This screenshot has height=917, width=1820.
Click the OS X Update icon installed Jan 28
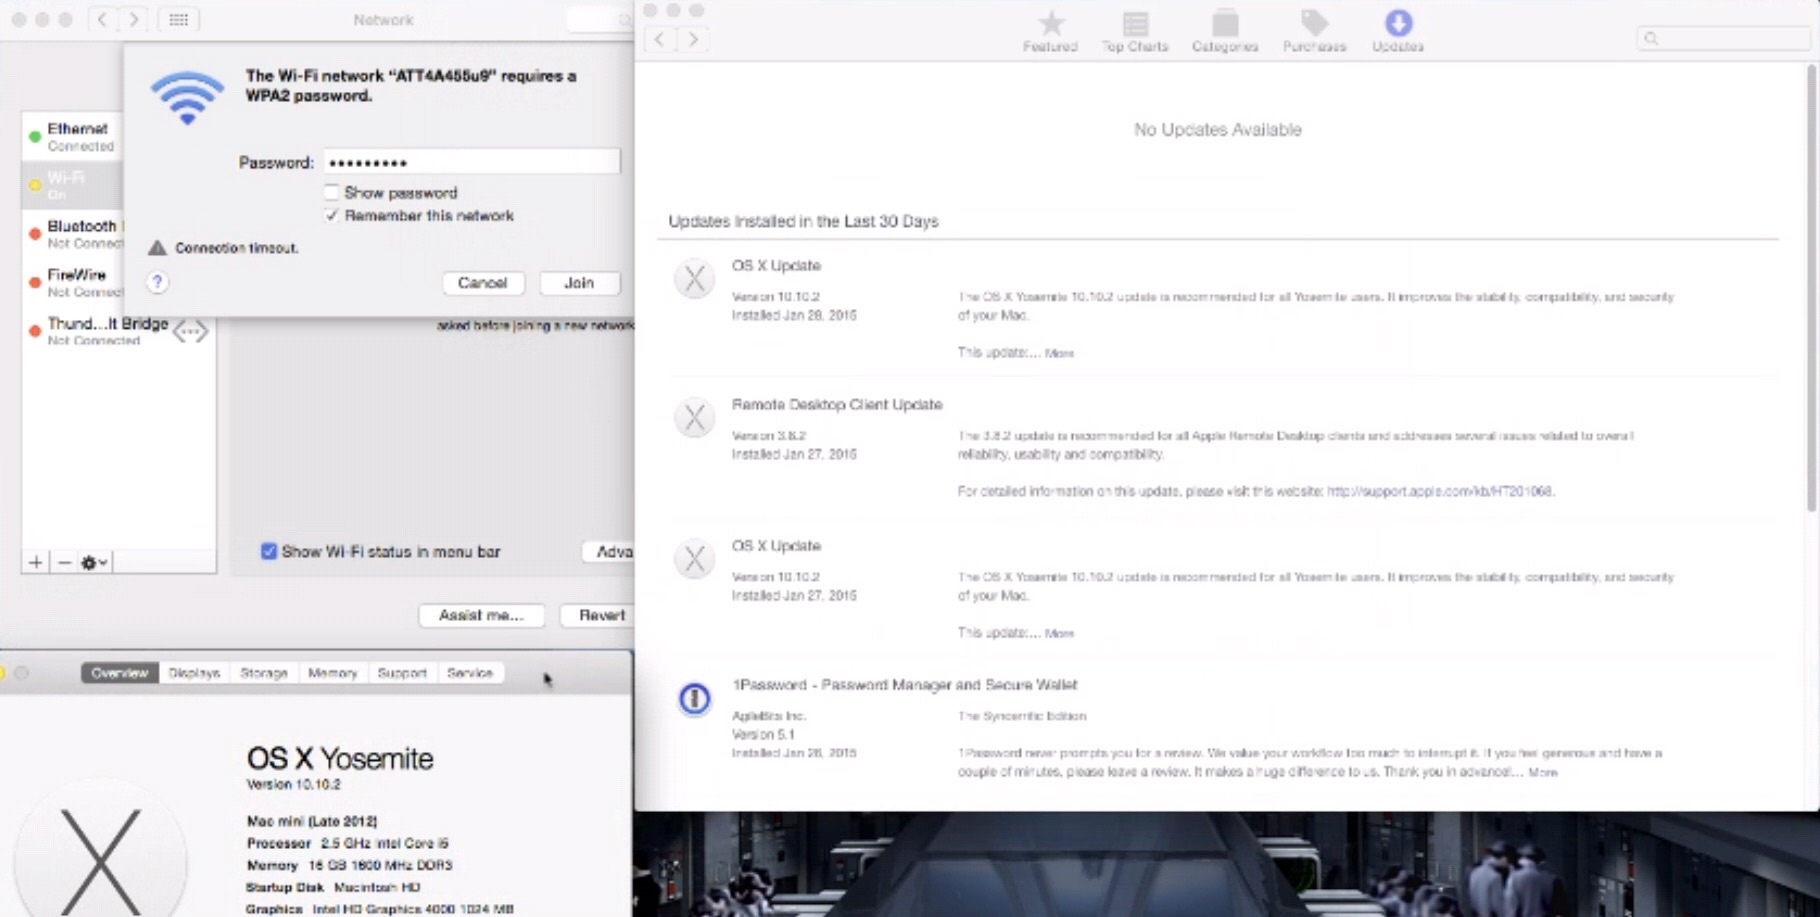[694, 279]
